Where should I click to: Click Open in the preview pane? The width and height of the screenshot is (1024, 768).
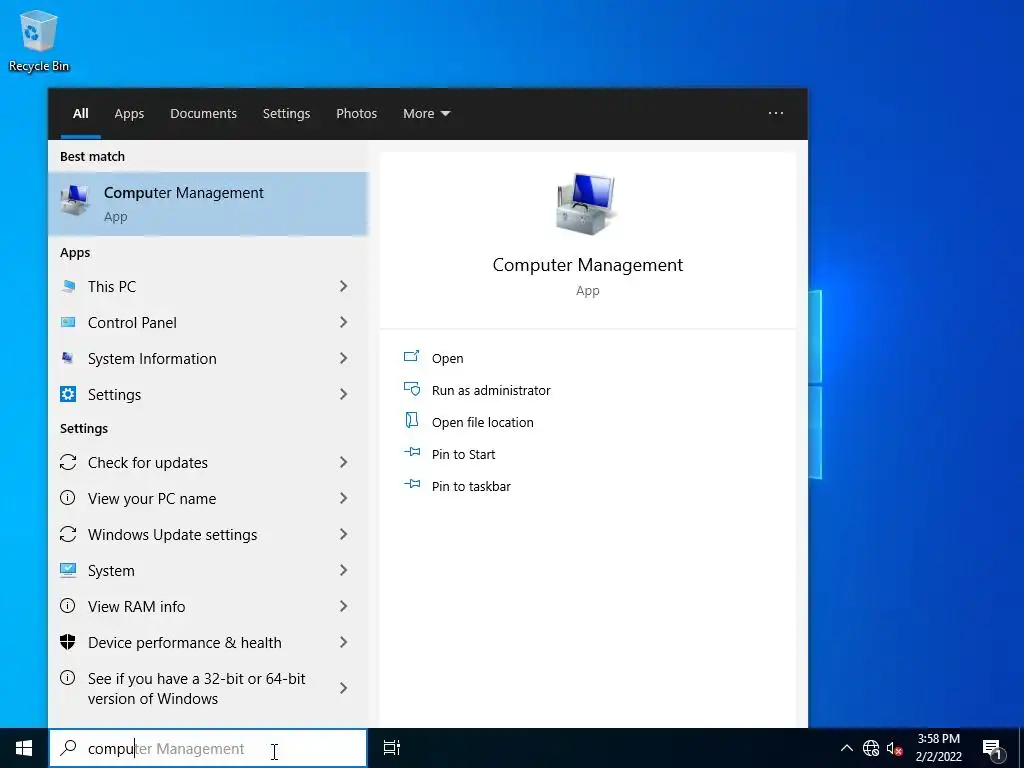click(x=447, y=358)
